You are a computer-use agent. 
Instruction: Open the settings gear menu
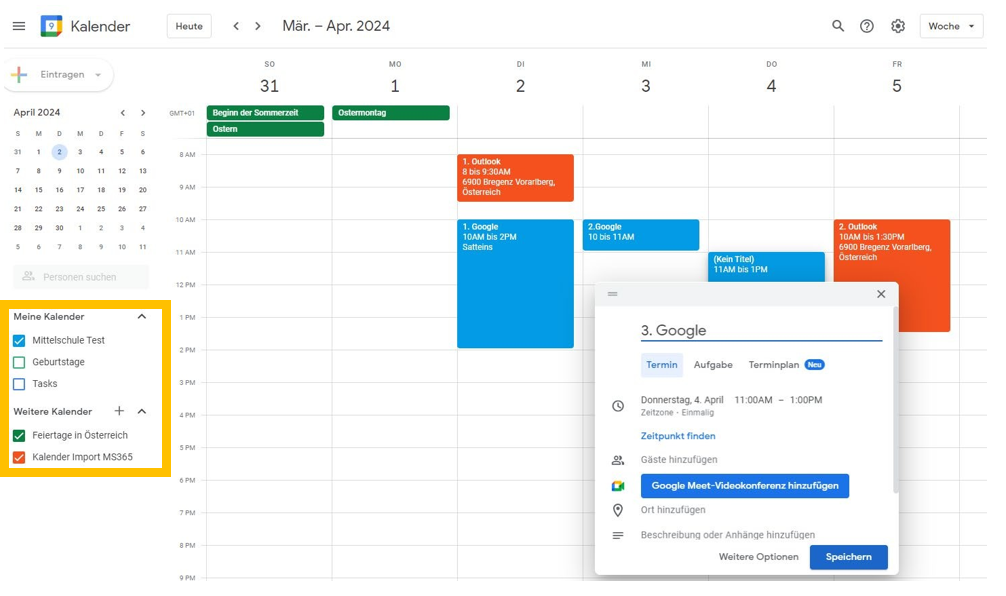[x=898, y=26]
